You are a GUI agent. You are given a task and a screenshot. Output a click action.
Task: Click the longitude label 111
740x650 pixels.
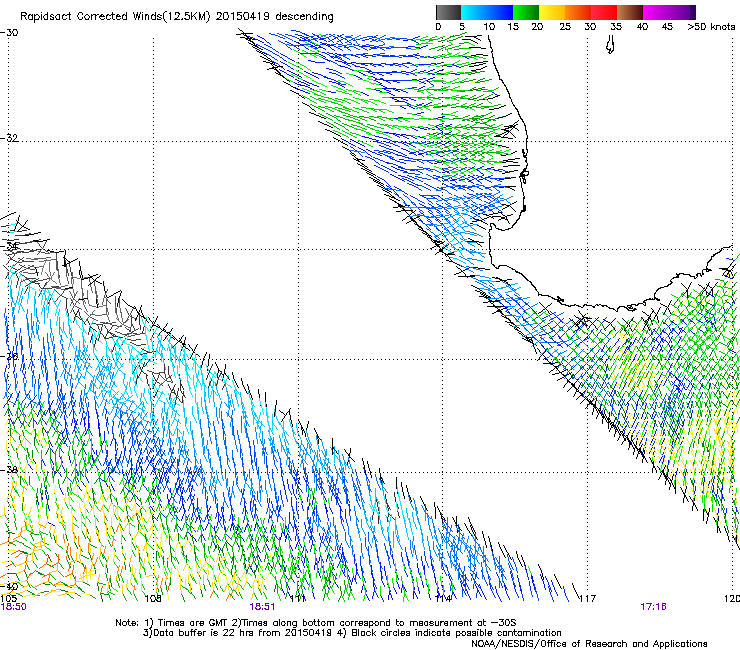coord(297,599)
